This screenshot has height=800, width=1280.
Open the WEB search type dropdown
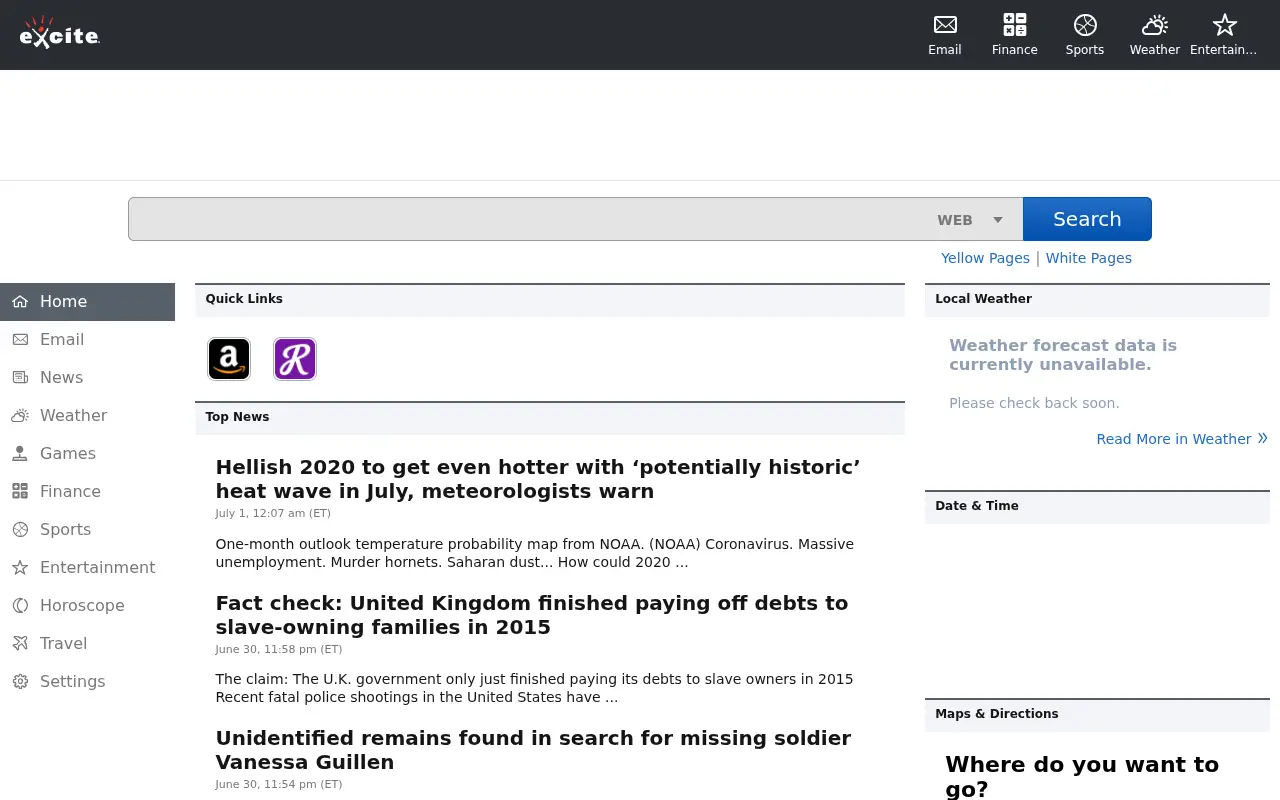970,220
